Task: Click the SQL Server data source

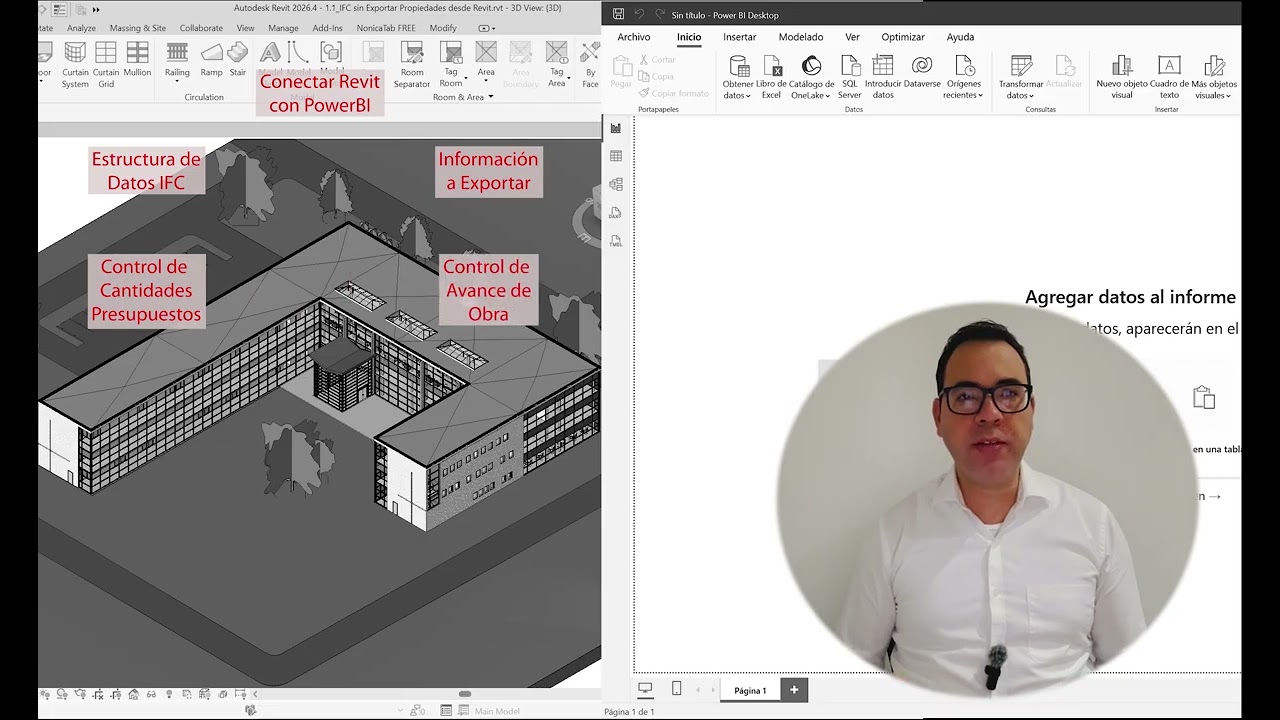Action: [850, 77]
